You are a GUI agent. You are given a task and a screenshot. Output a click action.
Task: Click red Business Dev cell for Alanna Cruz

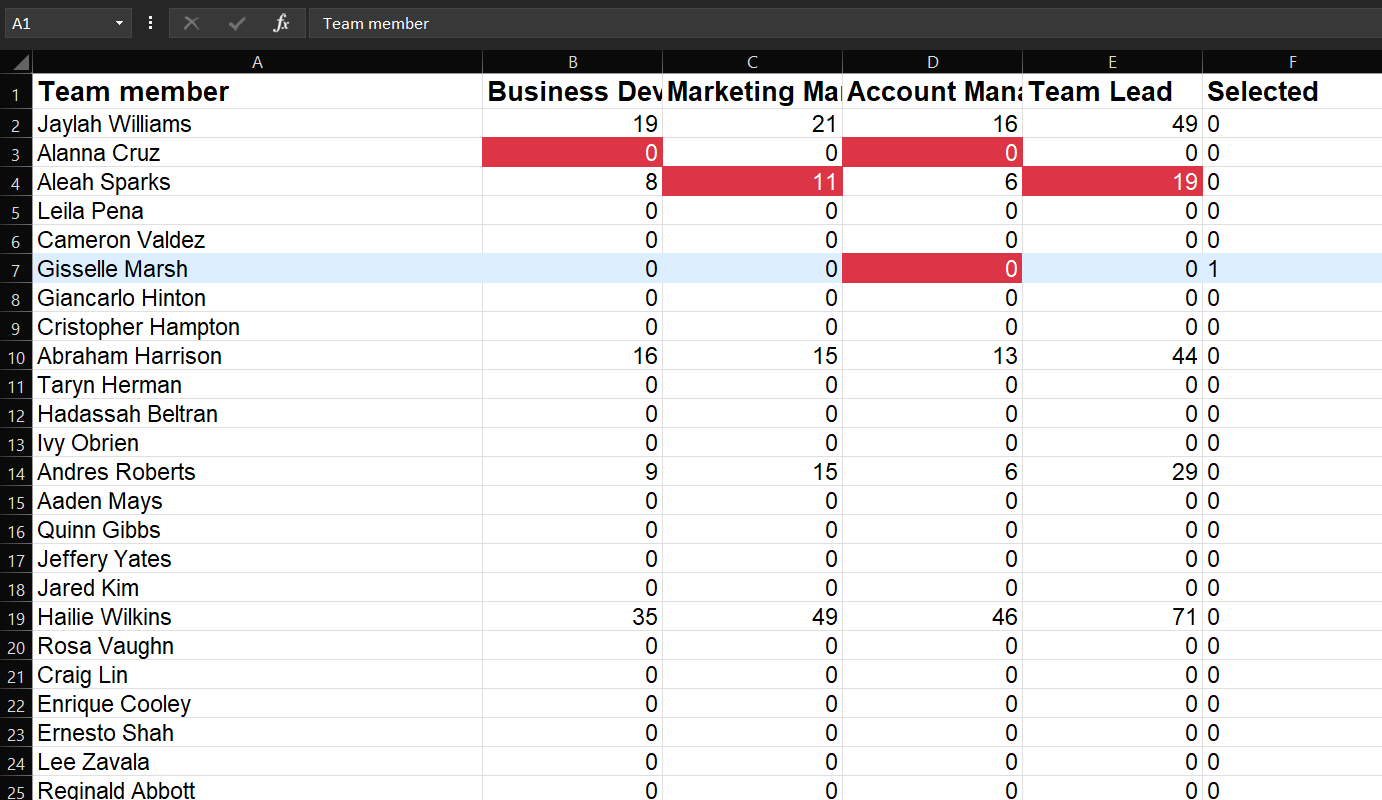pos(572,153)
